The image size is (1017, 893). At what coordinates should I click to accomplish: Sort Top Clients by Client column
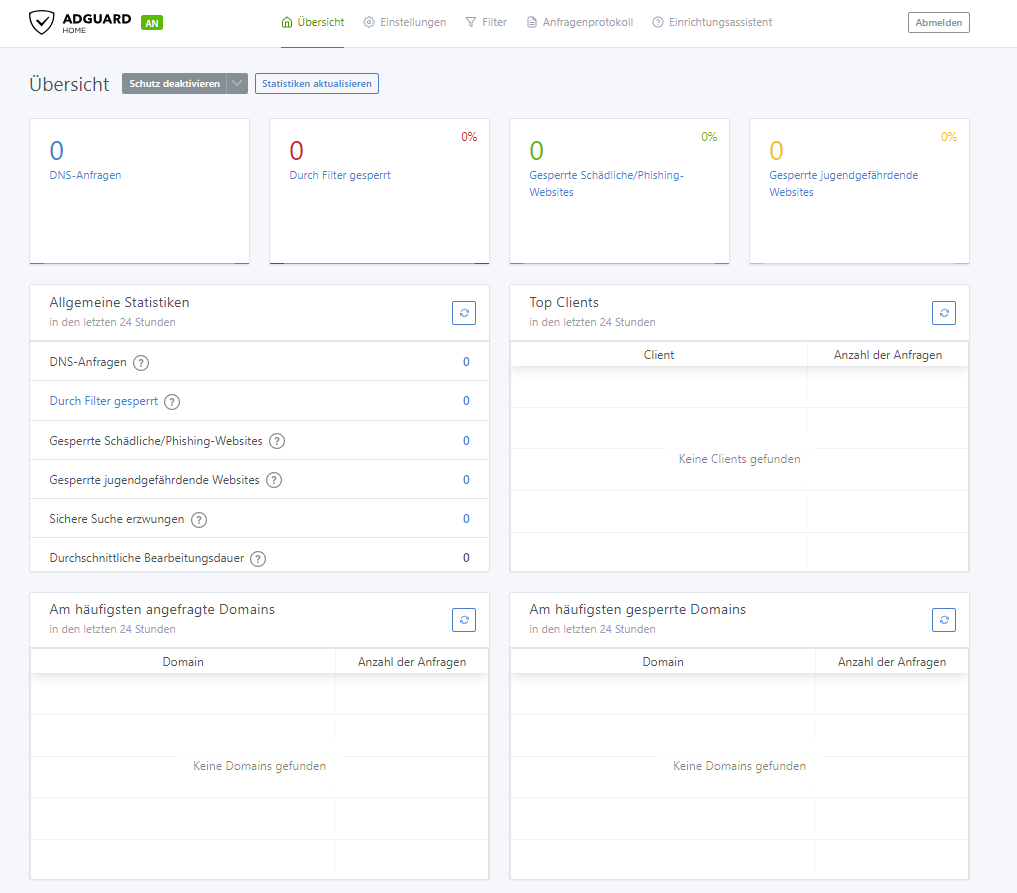(x=659, y=355)
